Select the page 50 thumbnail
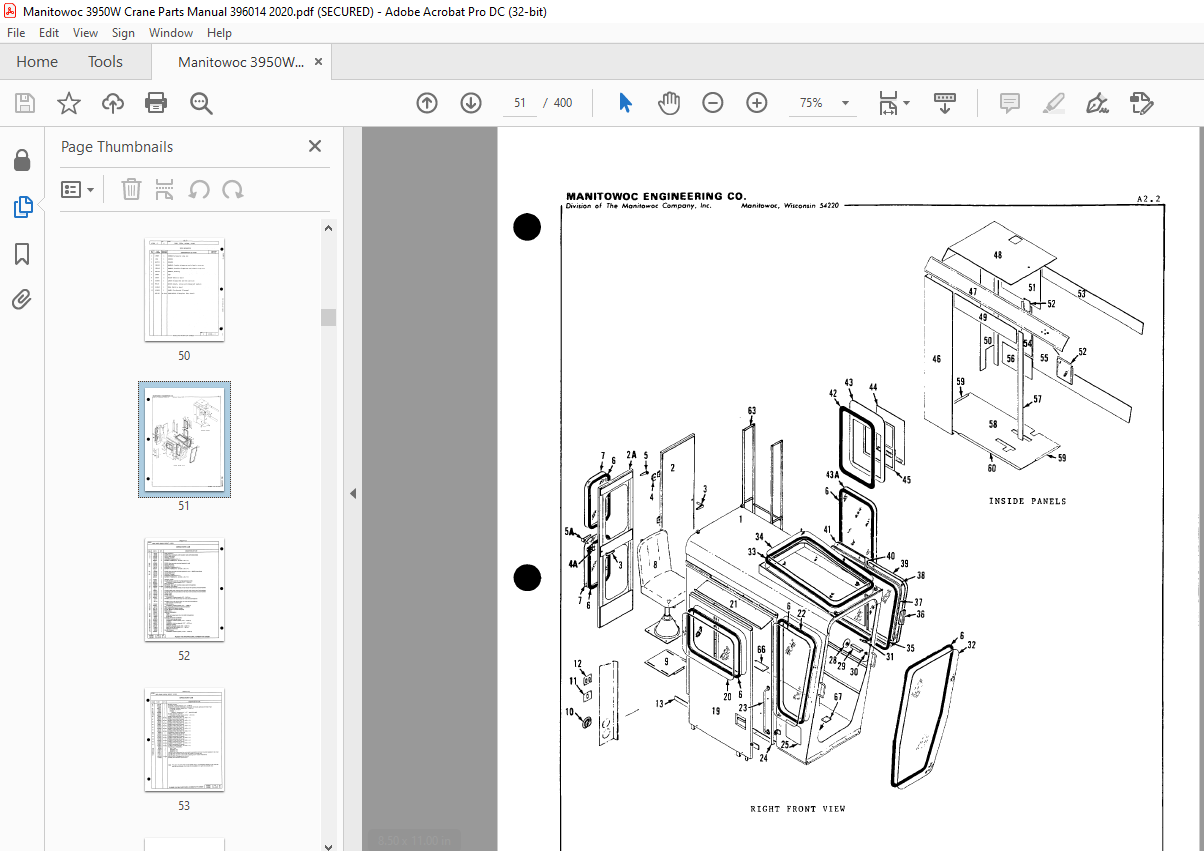 pos(184,290)
